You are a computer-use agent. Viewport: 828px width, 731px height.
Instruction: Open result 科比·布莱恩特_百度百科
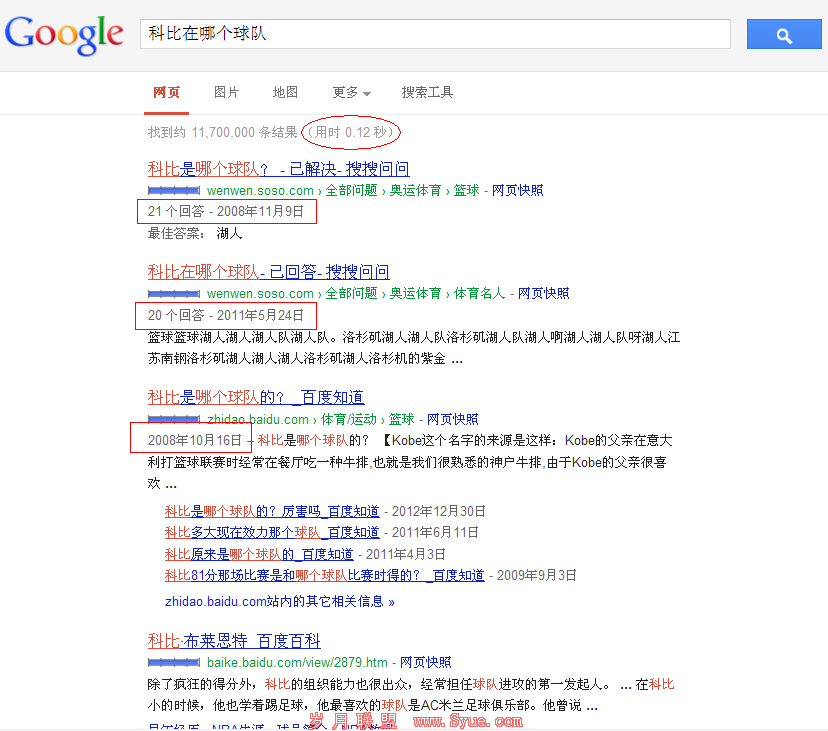[234, 641]
